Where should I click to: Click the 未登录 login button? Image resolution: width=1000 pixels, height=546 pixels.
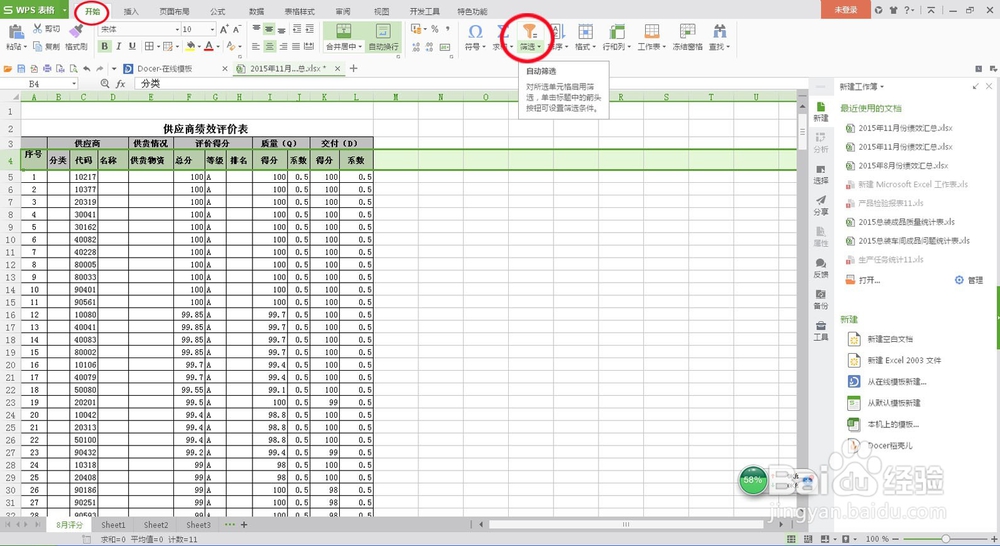pyautogui.click(x=846, y=10)
